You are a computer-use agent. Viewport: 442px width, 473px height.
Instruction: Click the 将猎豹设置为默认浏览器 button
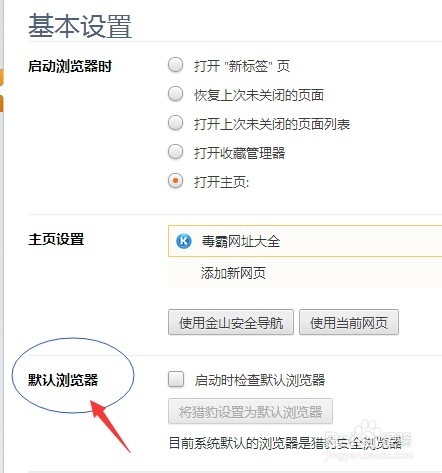[x=250, y=411]
